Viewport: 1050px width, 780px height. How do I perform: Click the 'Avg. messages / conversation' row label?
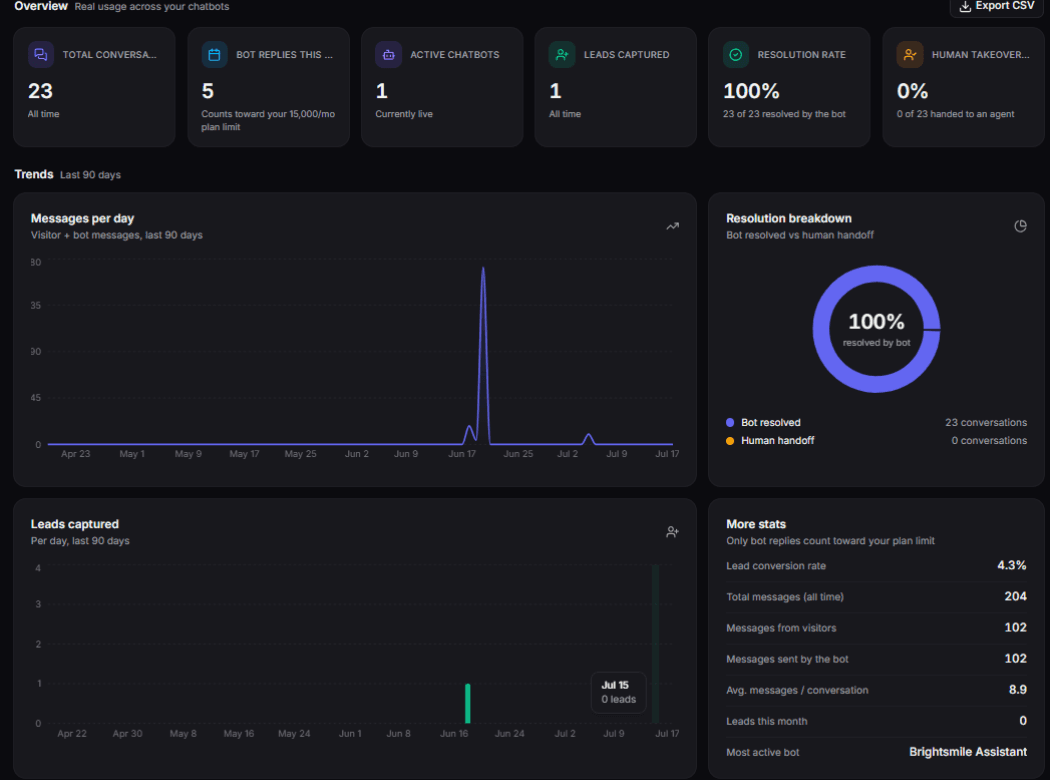798,690
